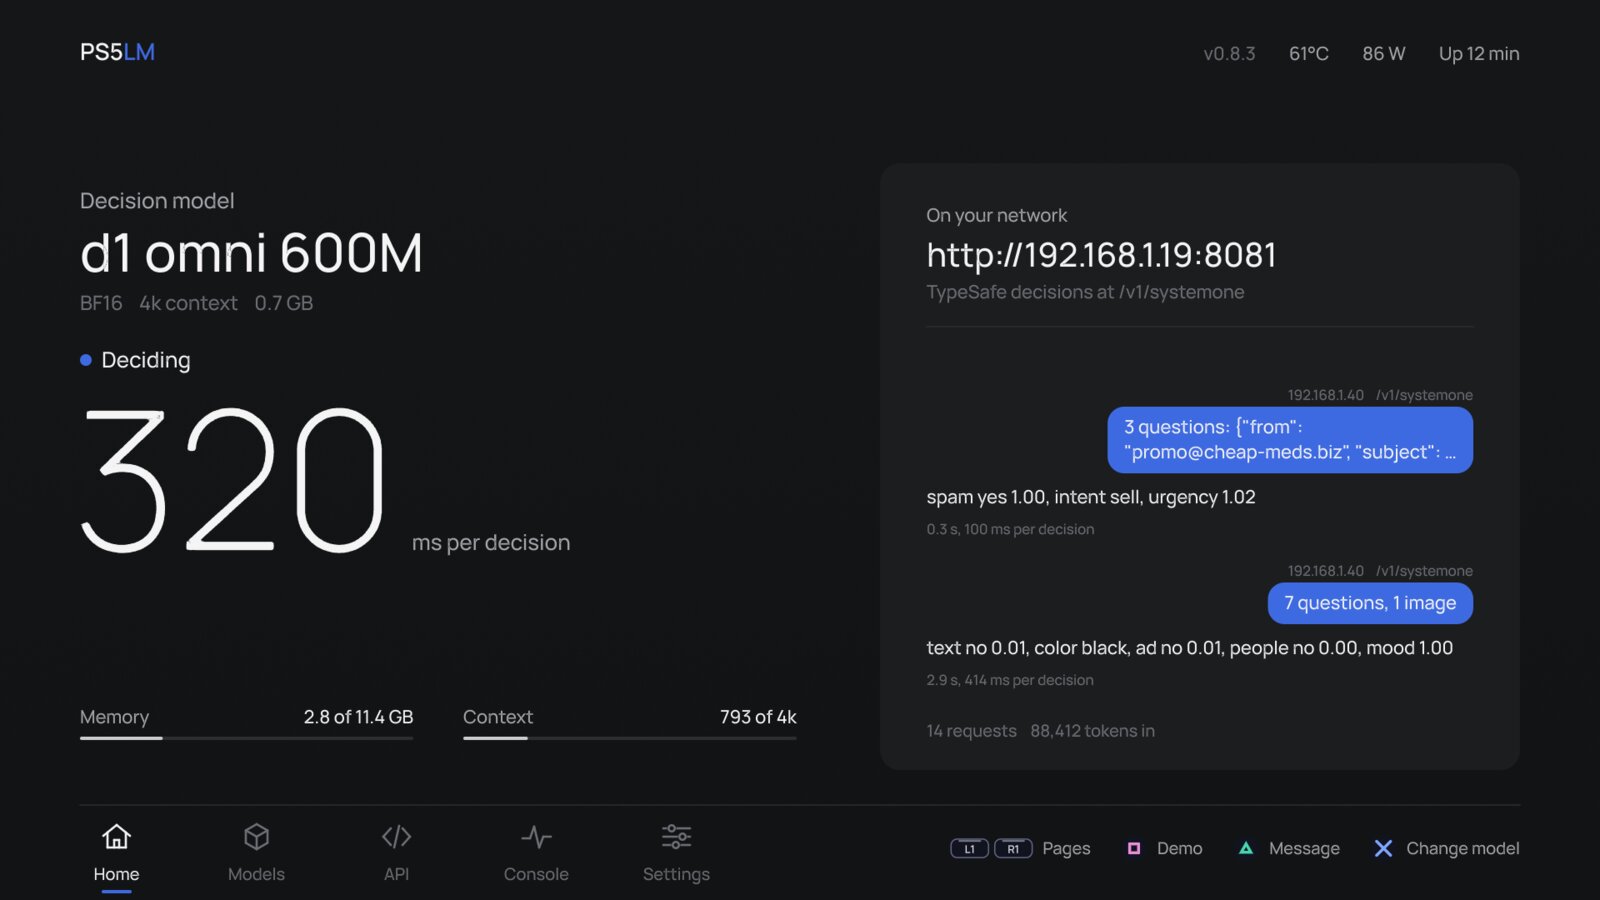Click the pink square Demo icon
This screenshot has height=900, width=1600.
(x=1134, y=848)
